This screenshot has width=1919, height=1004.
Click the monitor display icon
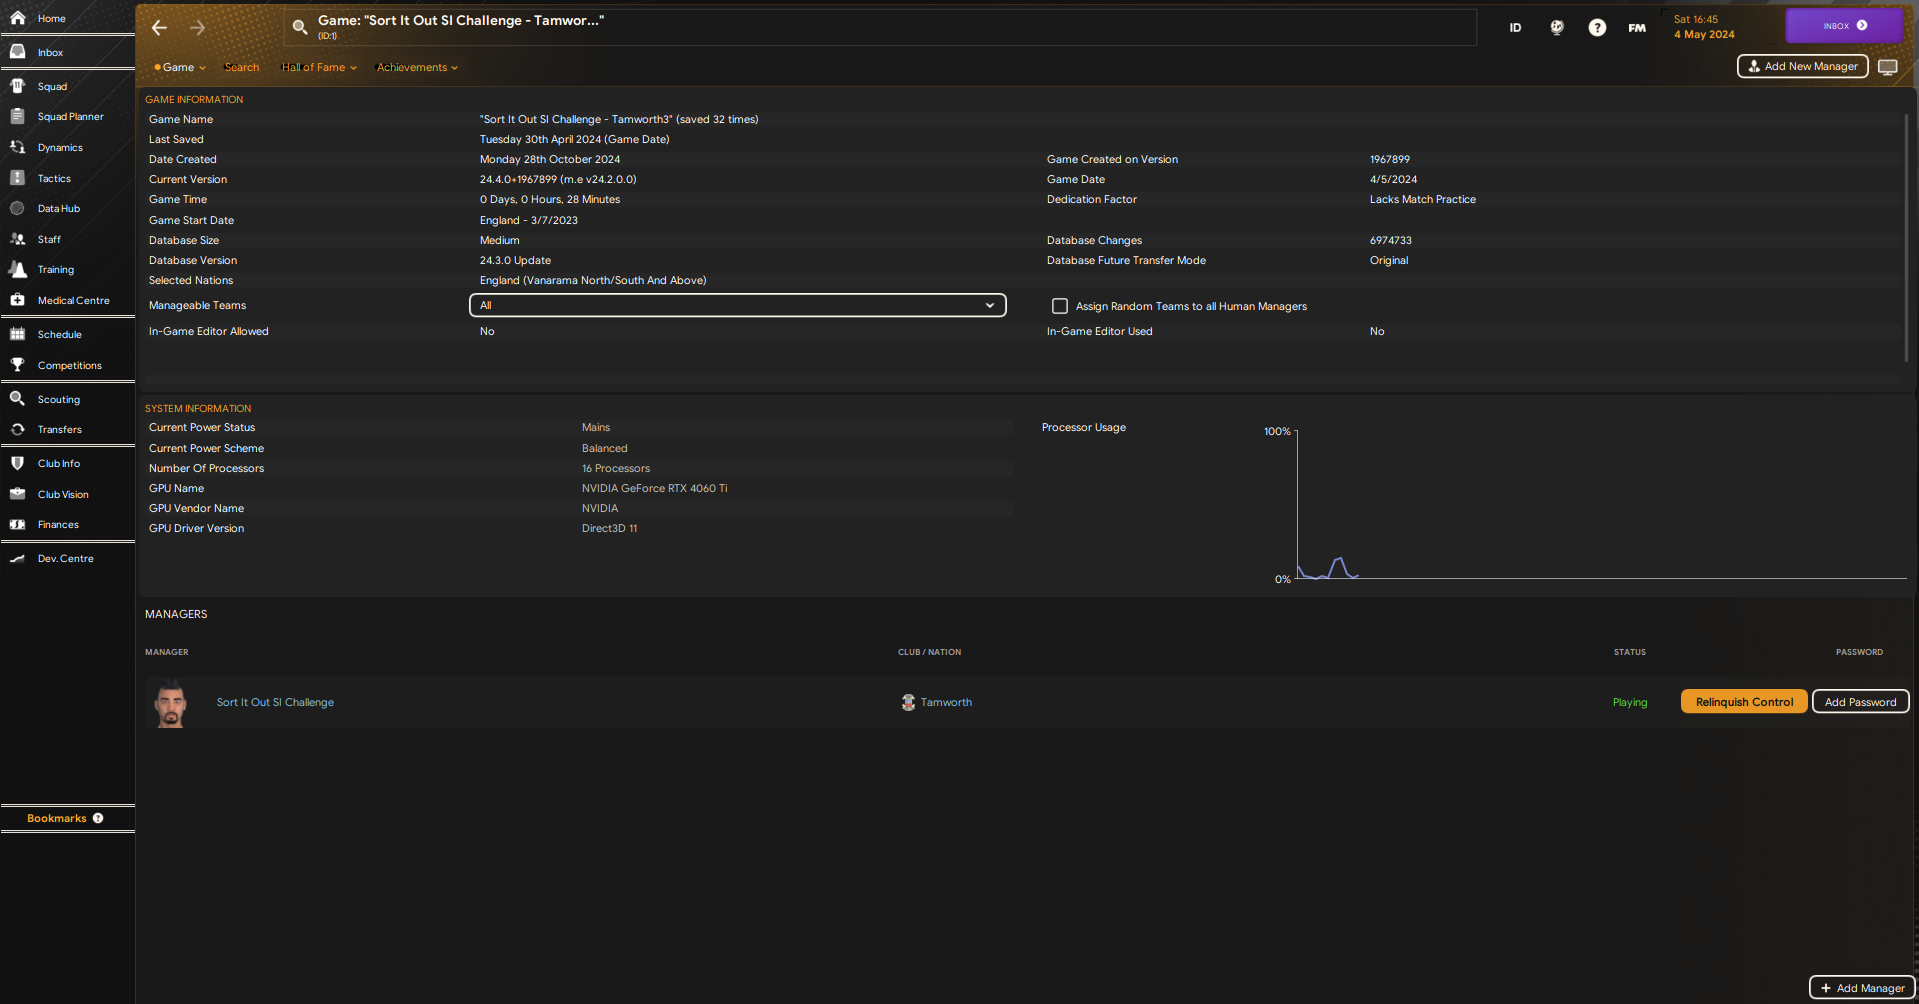[1888, 67]
